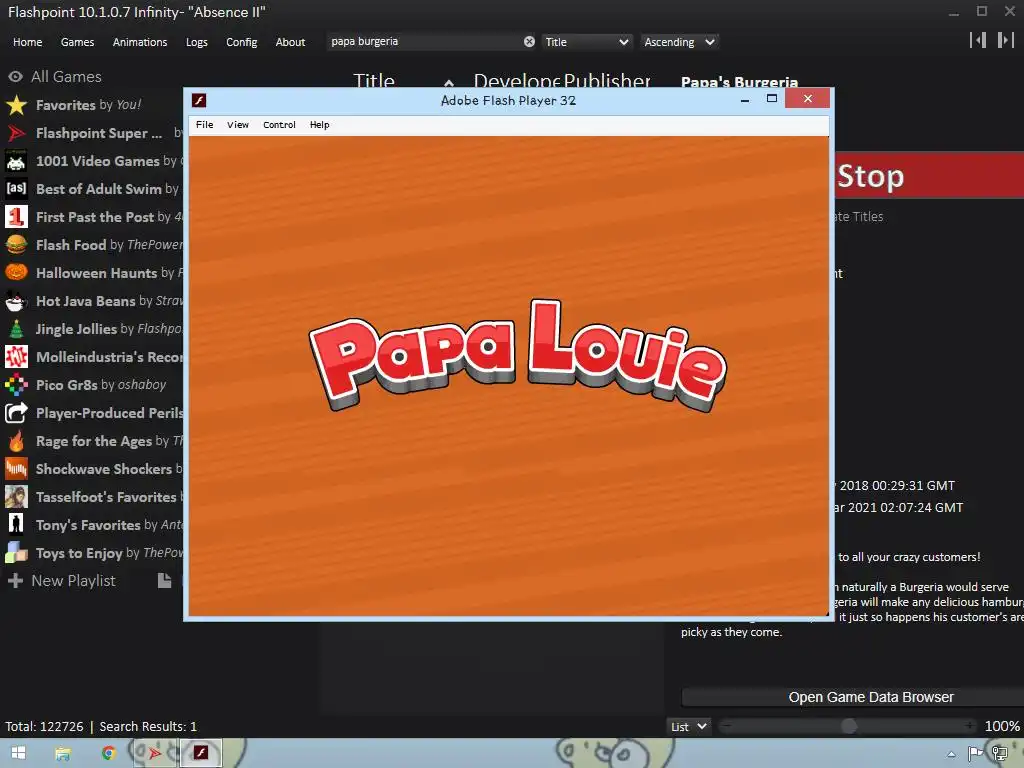Toggle the left sidebar collapse icon
Screen dimensions: 1024x768
tap(978, 40)
